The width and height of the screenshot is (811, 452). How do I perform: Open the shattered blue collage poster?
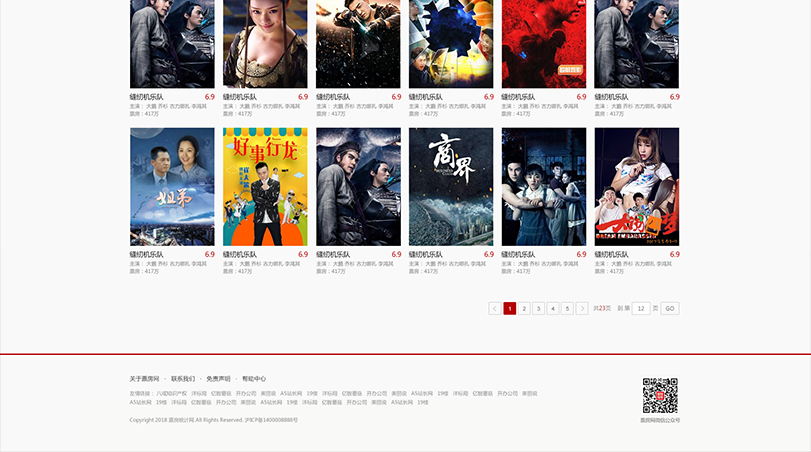[x=451, y=44]
